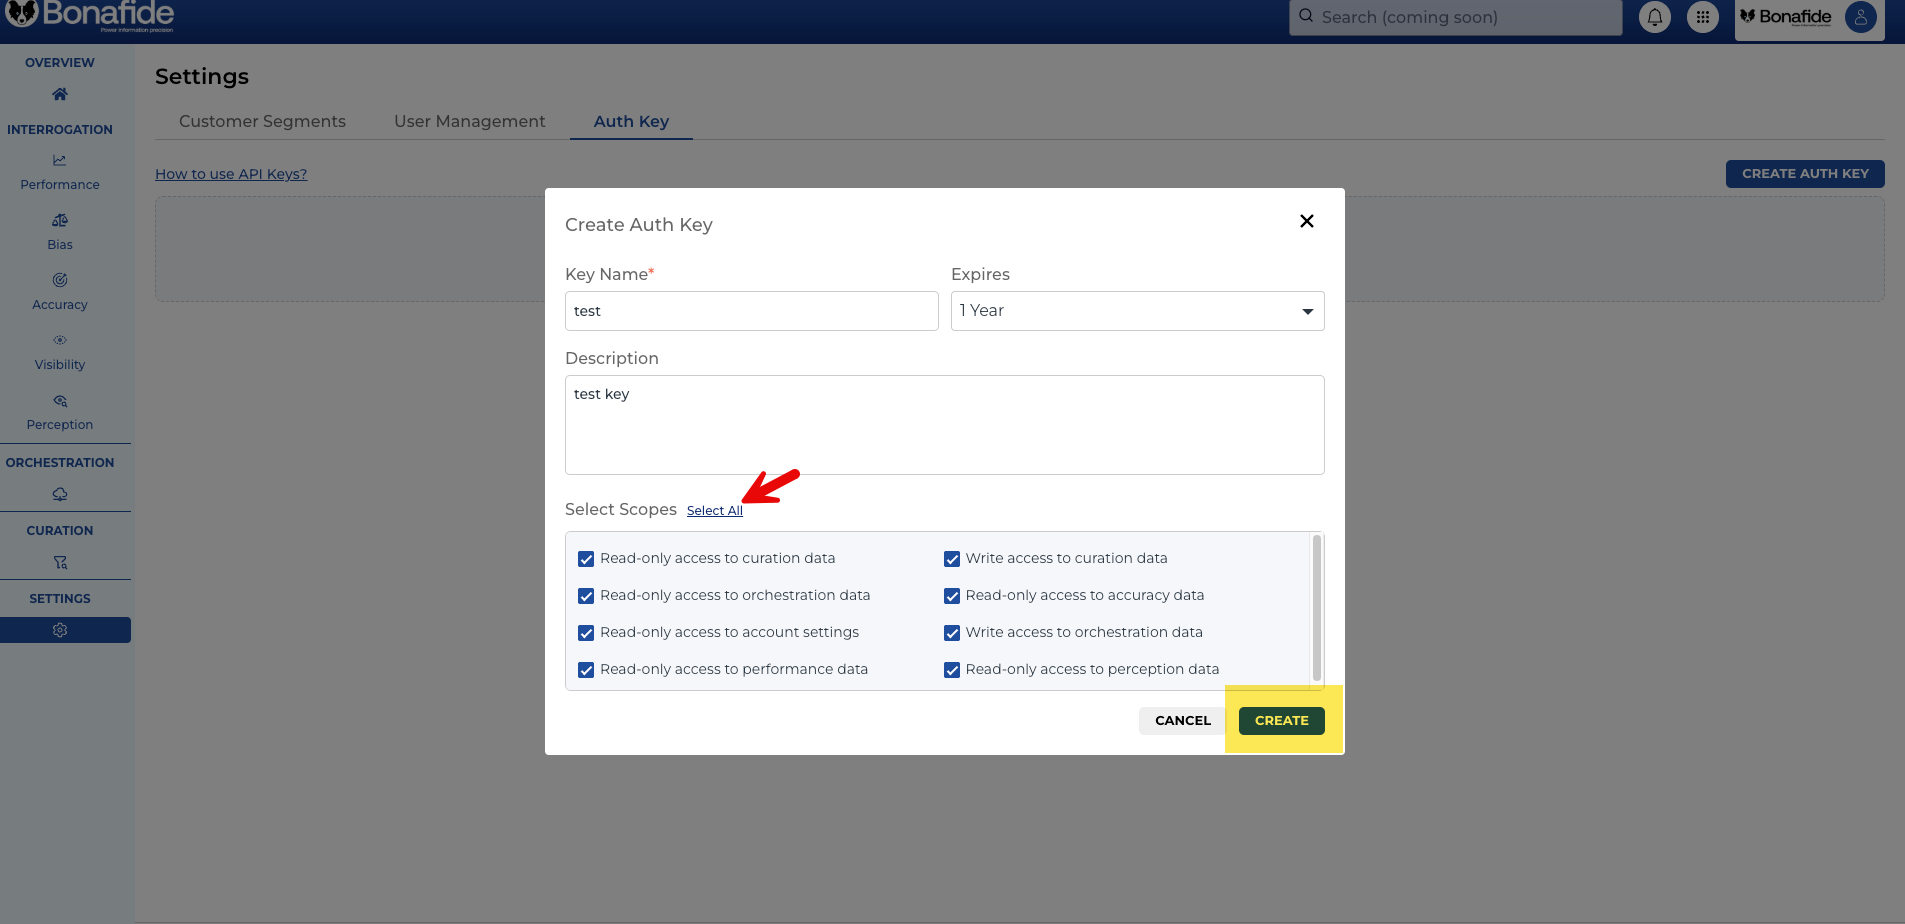Screen dimensions: 1905x924
Task: Open the Accuracy target icon
Action: 60,280
